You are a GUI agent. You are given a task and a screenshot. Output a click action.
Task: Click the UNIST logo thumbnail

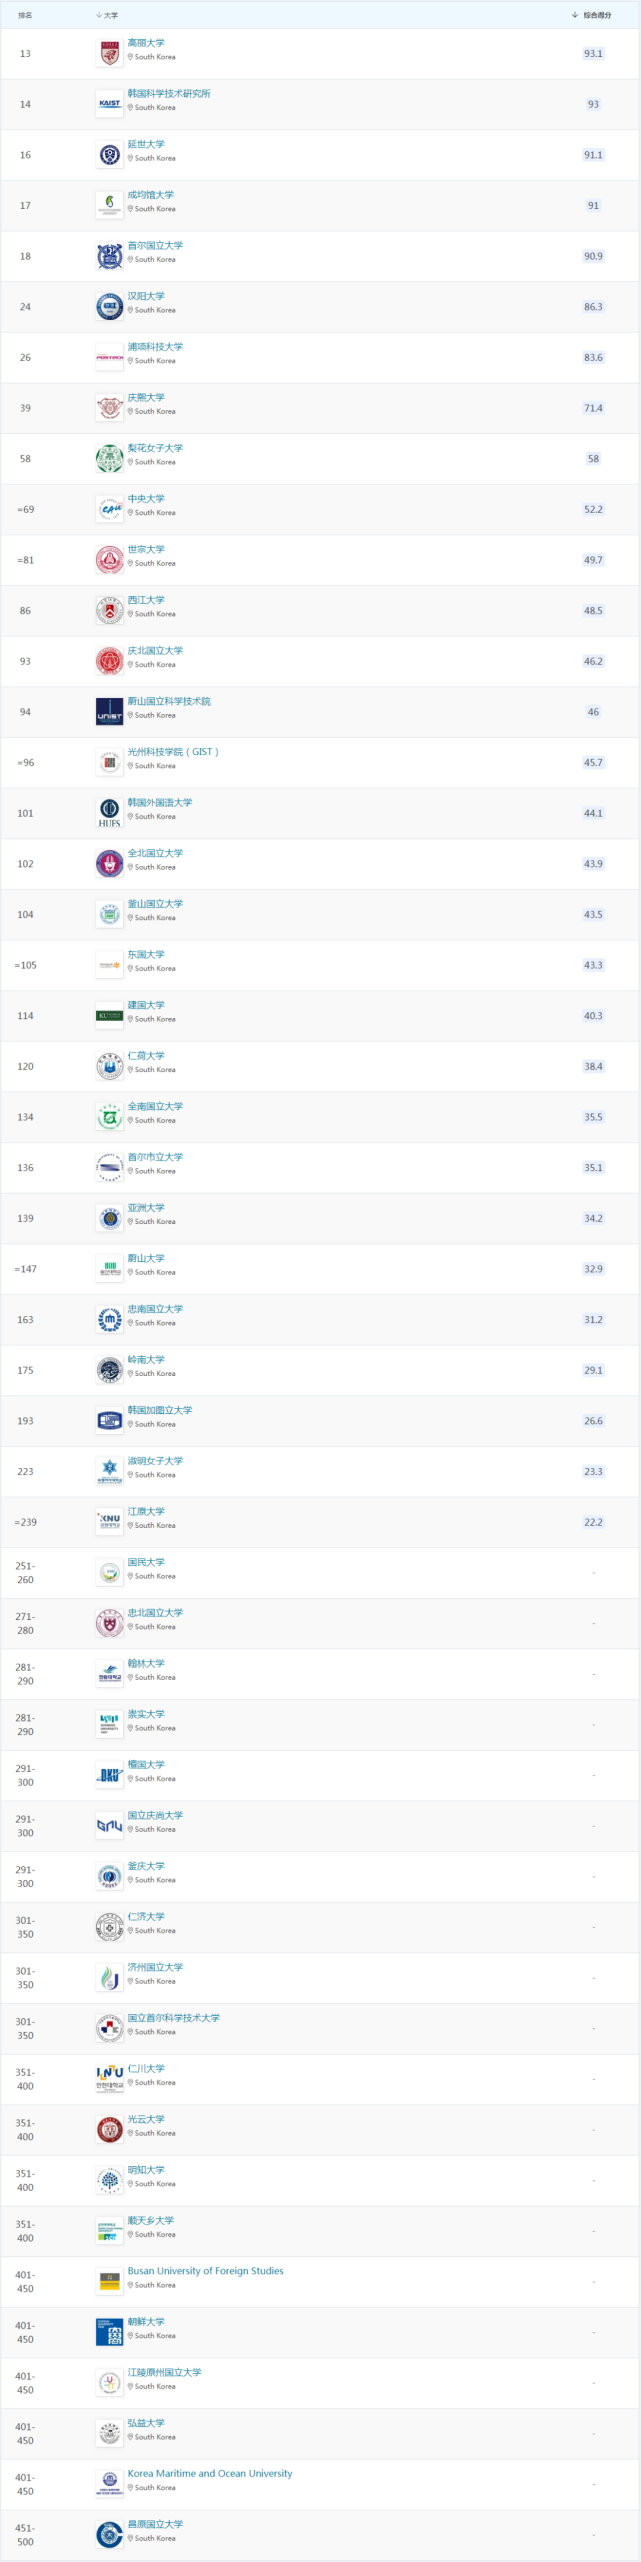click(x=109, y=712)
